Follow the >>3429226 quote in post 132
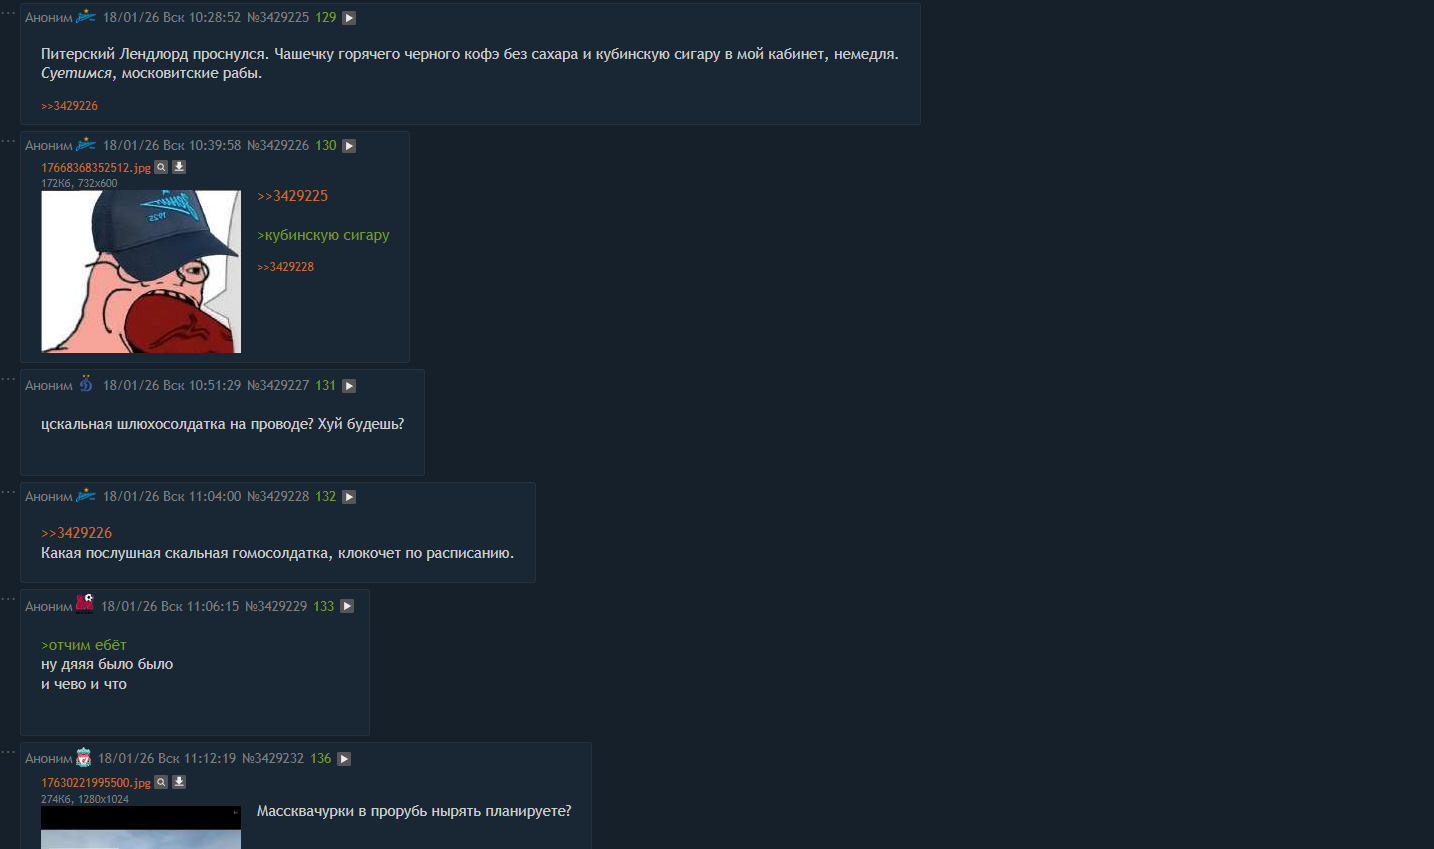The height and width of the screenshot is (849, 1434). 76,533
